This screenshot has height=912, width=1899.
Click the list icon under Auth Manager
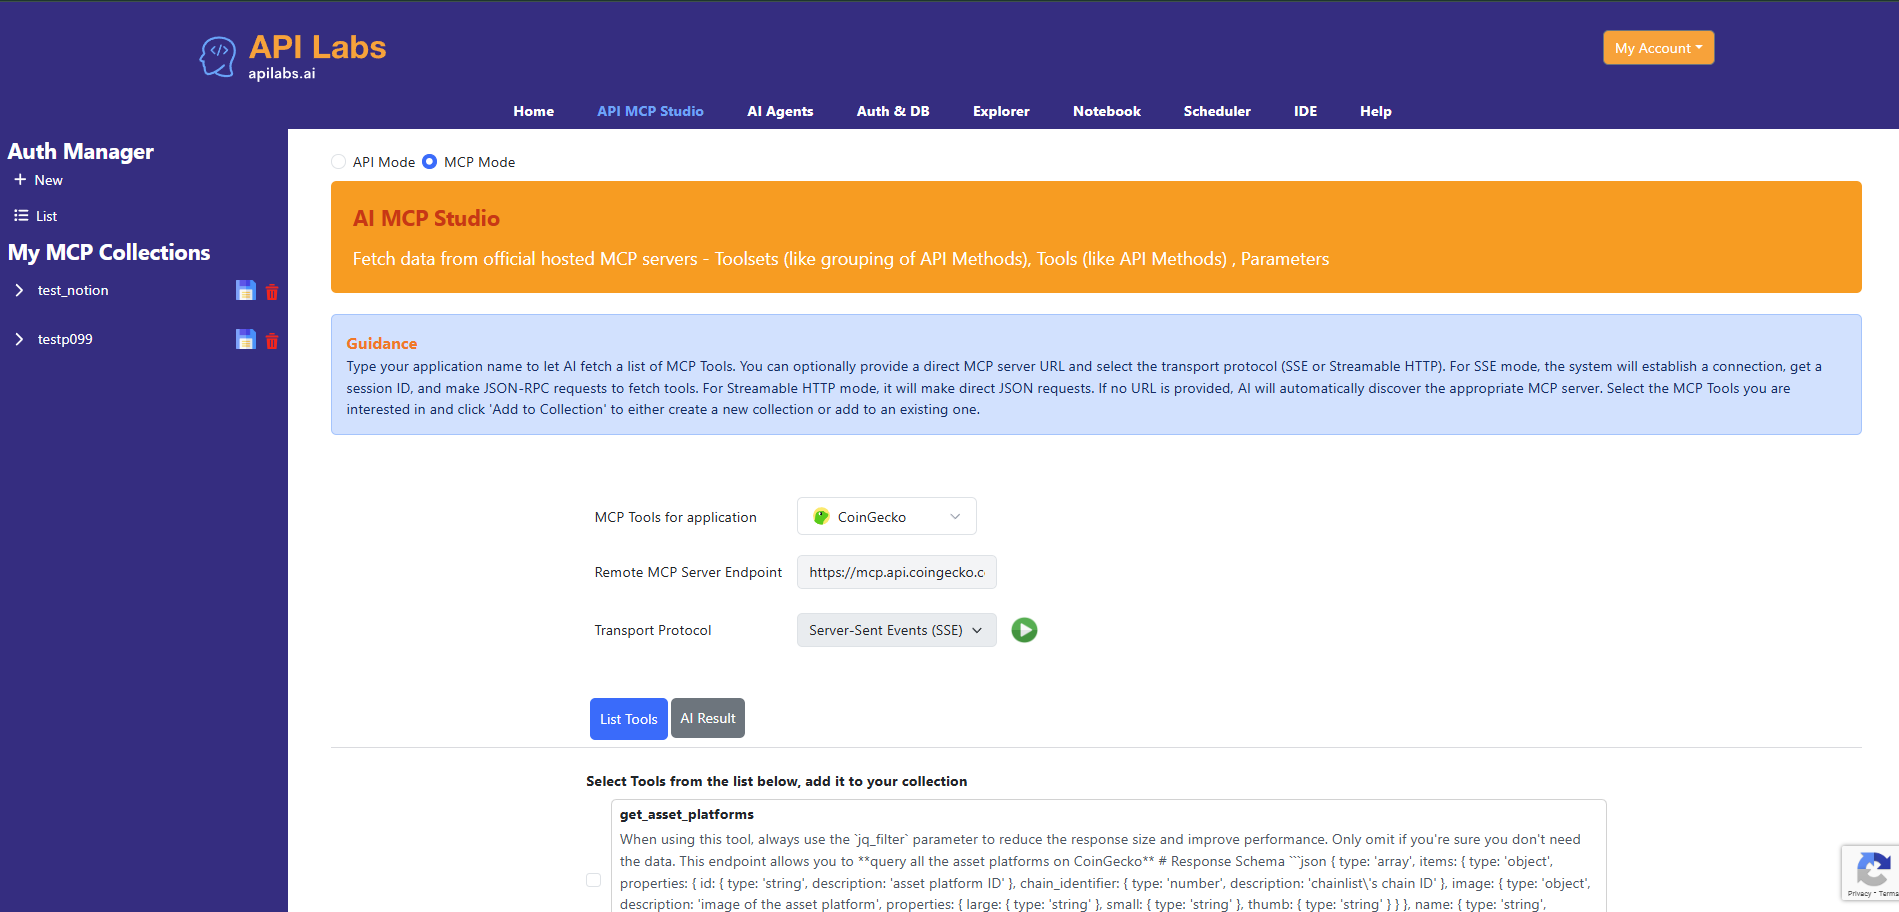pyautogui.click(x=21, y=216)
